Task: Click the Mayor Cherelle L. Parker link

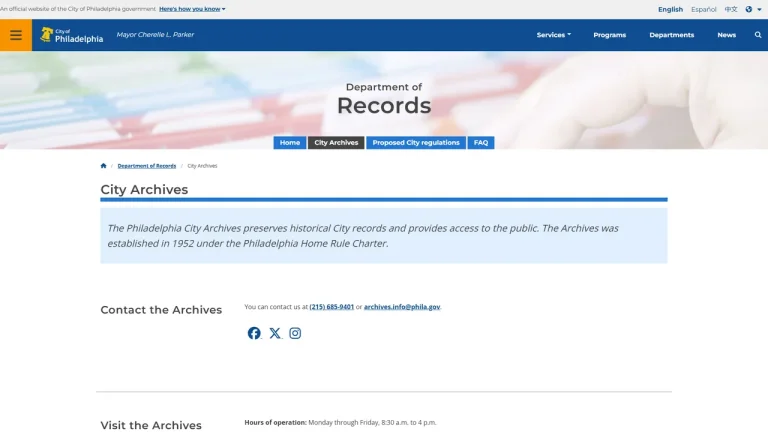Action: click(155, 35)
